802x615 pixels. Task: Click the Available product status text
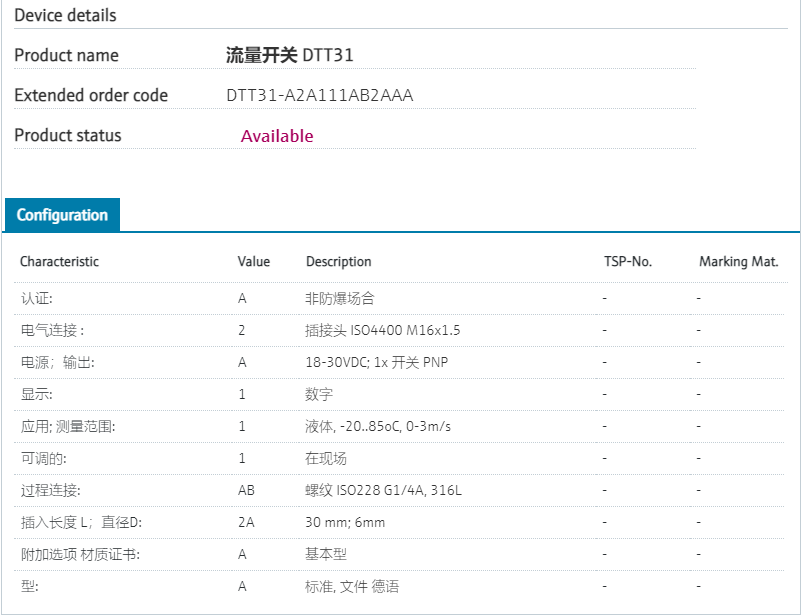tap(277, 136)
